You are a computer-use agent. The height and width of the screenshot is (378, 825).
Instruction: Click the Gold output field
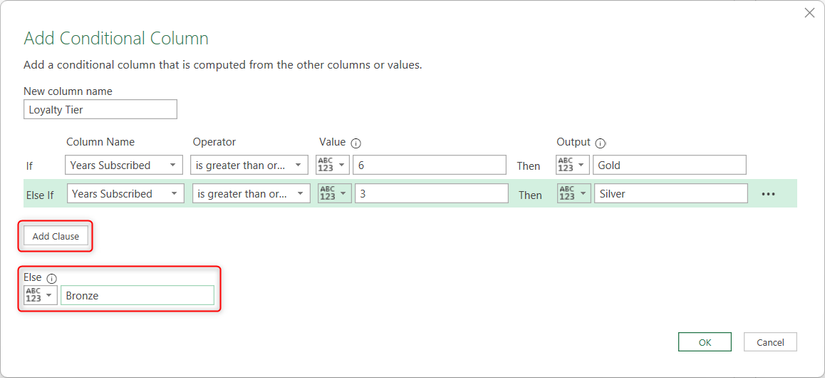coord(669,165)
